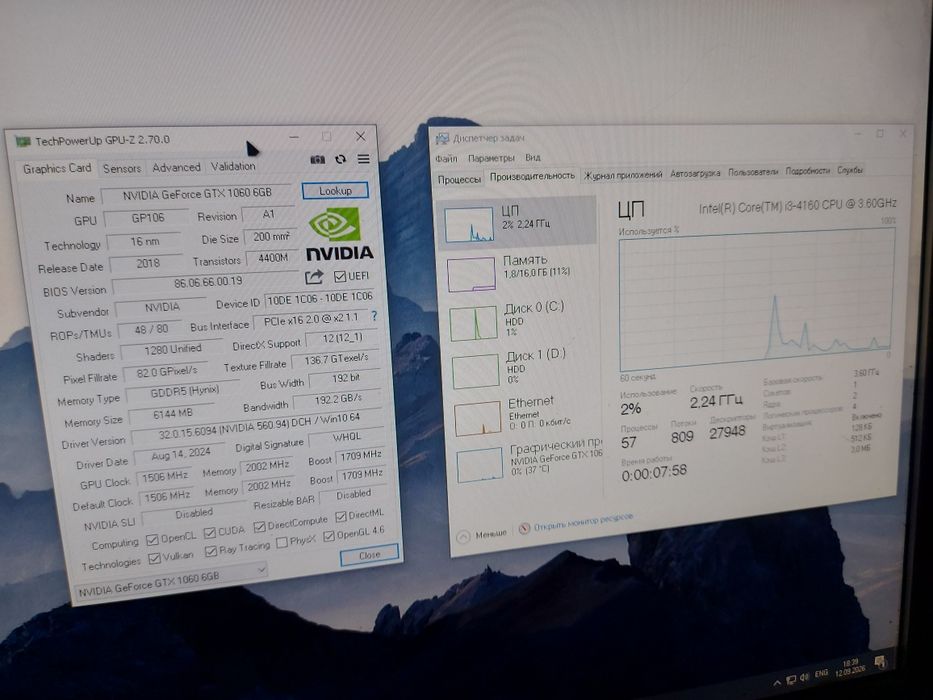Click the taskbar clock and date
This screenshot has width=933, height=700.
[x=850, y=667]
